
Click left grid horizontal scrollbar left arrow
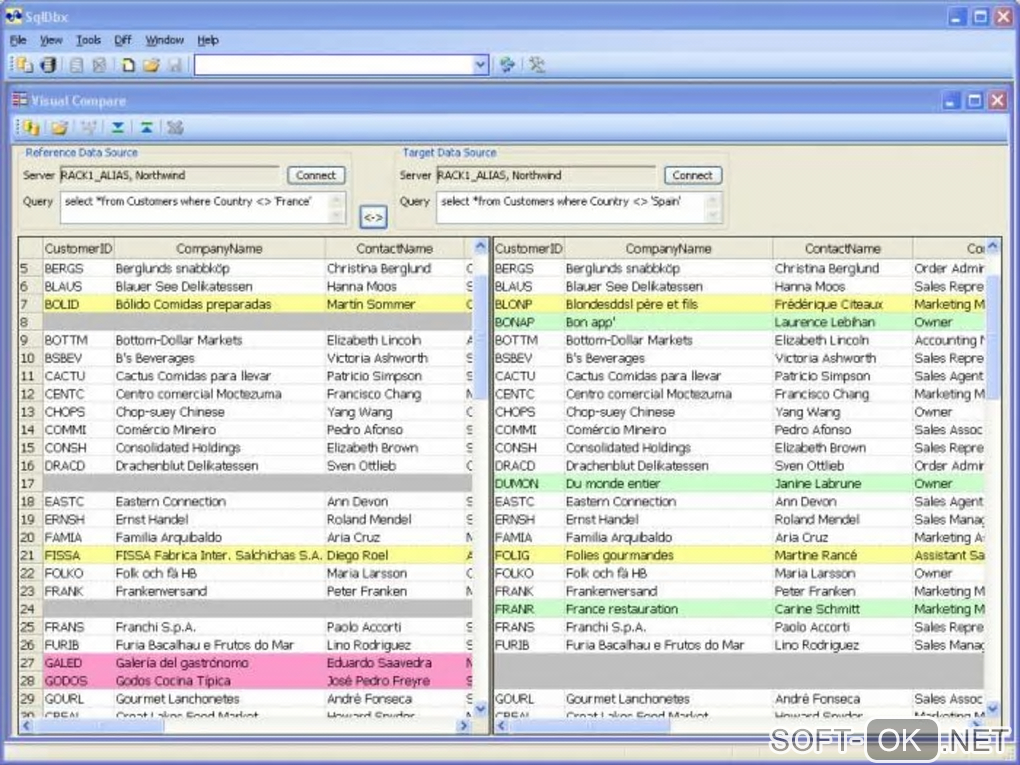[27, 725]
